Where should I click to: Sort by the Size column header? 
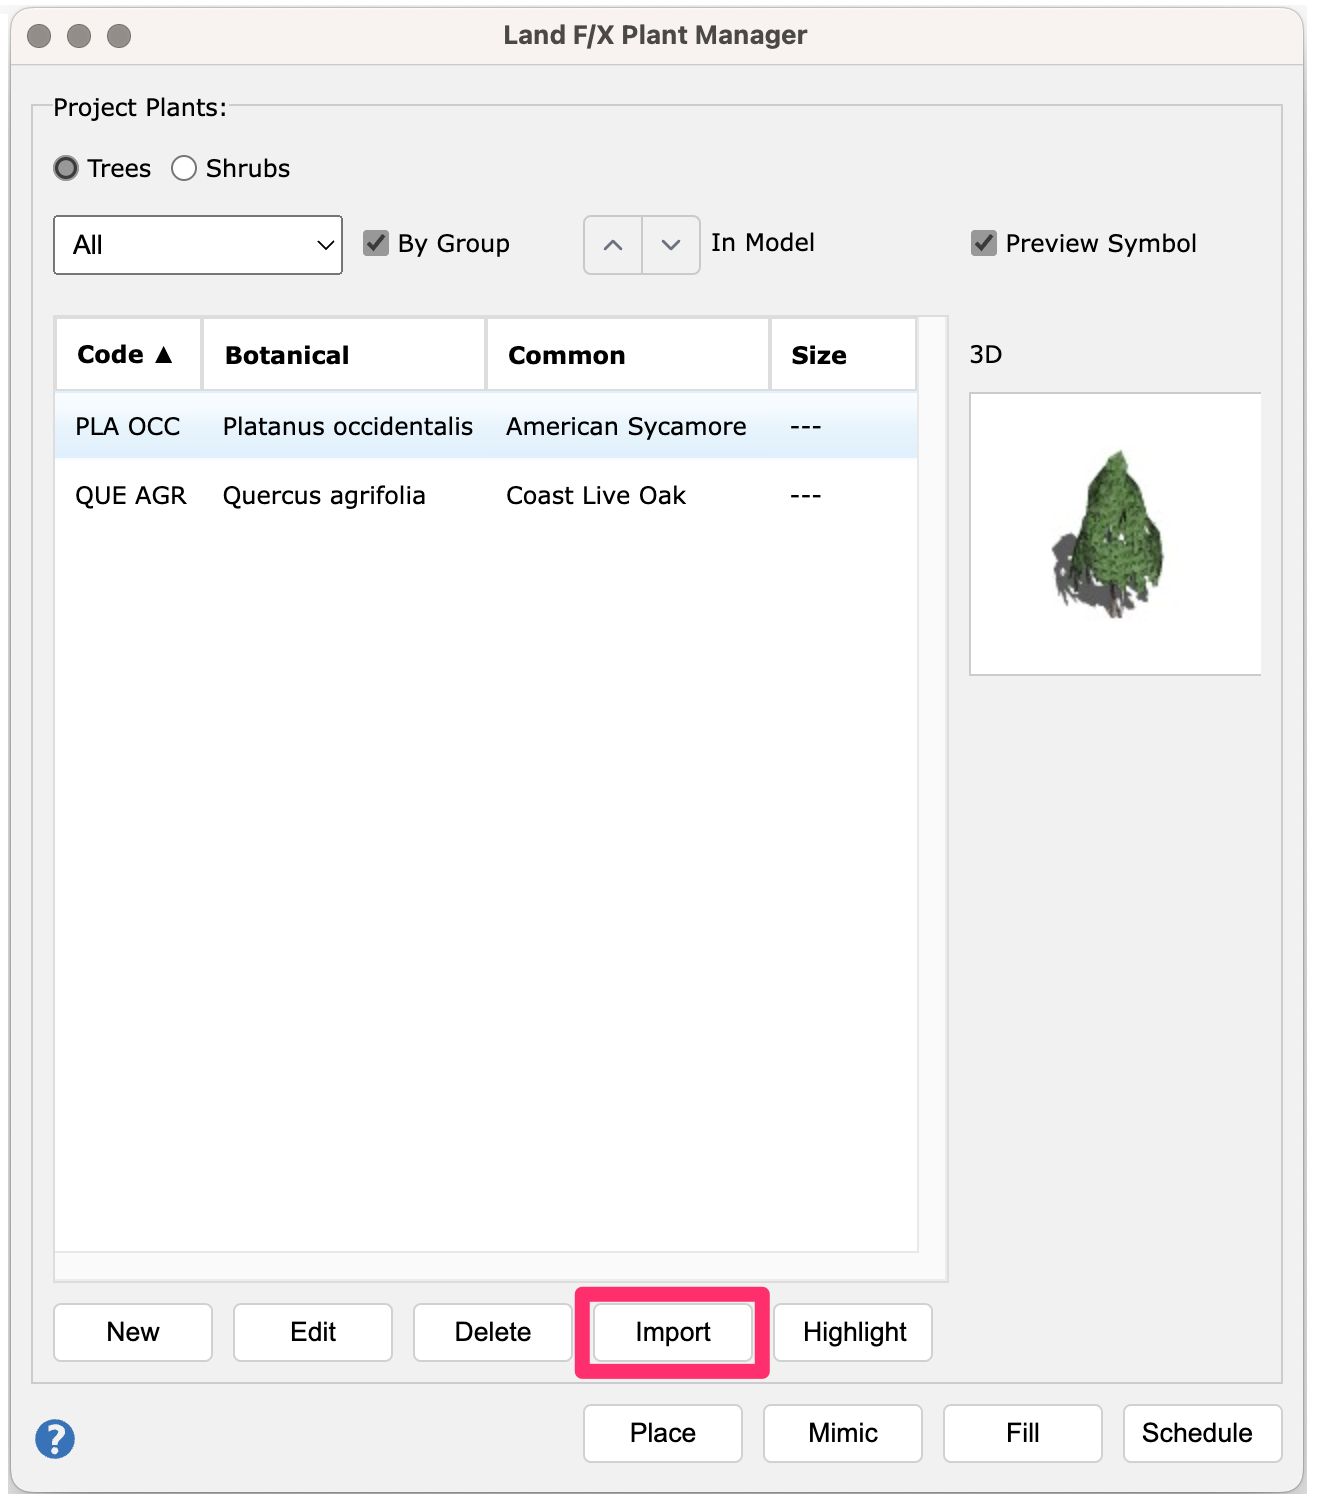pos(843,355)
